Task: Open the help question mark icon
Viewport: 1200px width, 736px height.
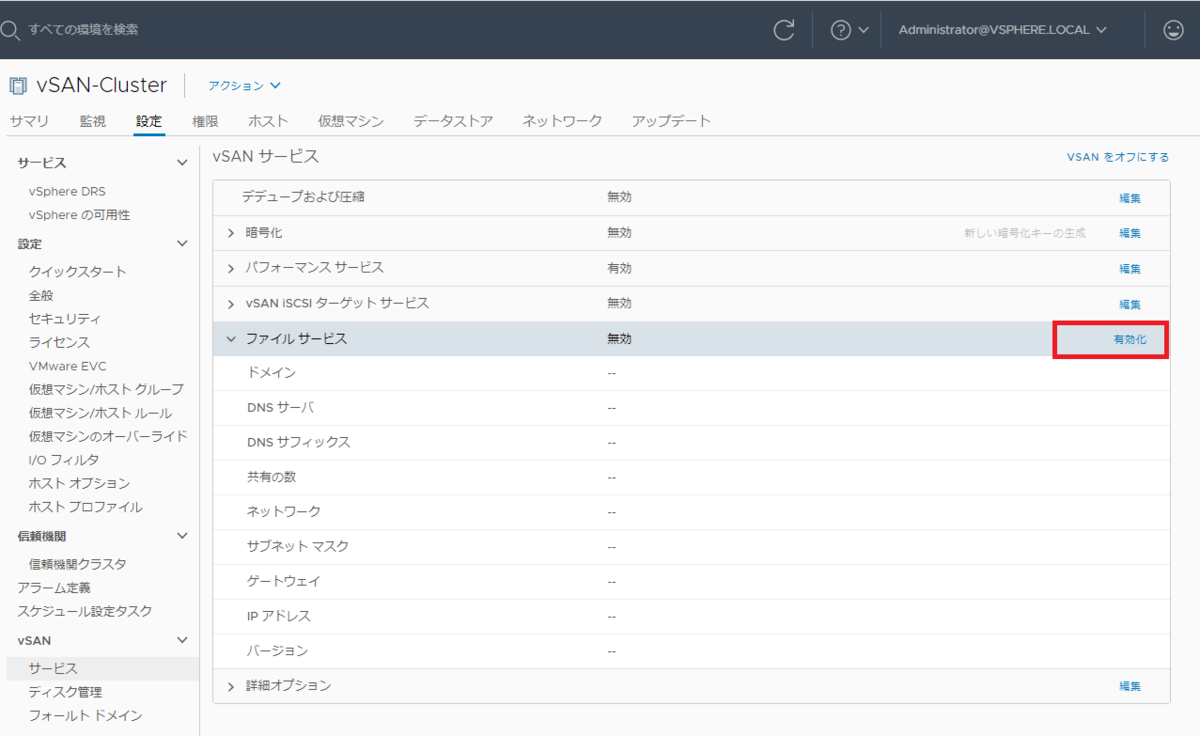Action: click(x=841, y=30)
